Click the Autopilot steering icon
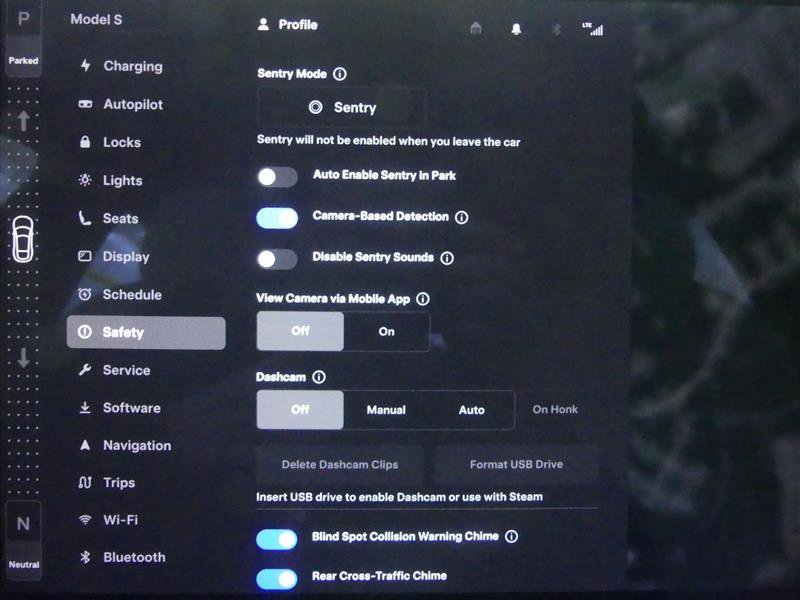This screenshot has width=800, height=600. pos(85,104)
